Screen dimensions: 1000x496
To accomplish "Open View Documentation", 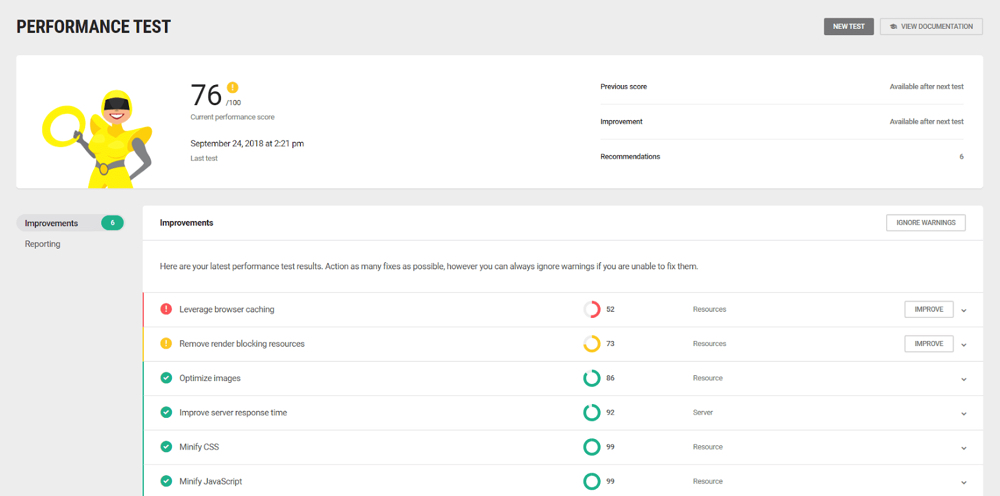I will point(931,26).
